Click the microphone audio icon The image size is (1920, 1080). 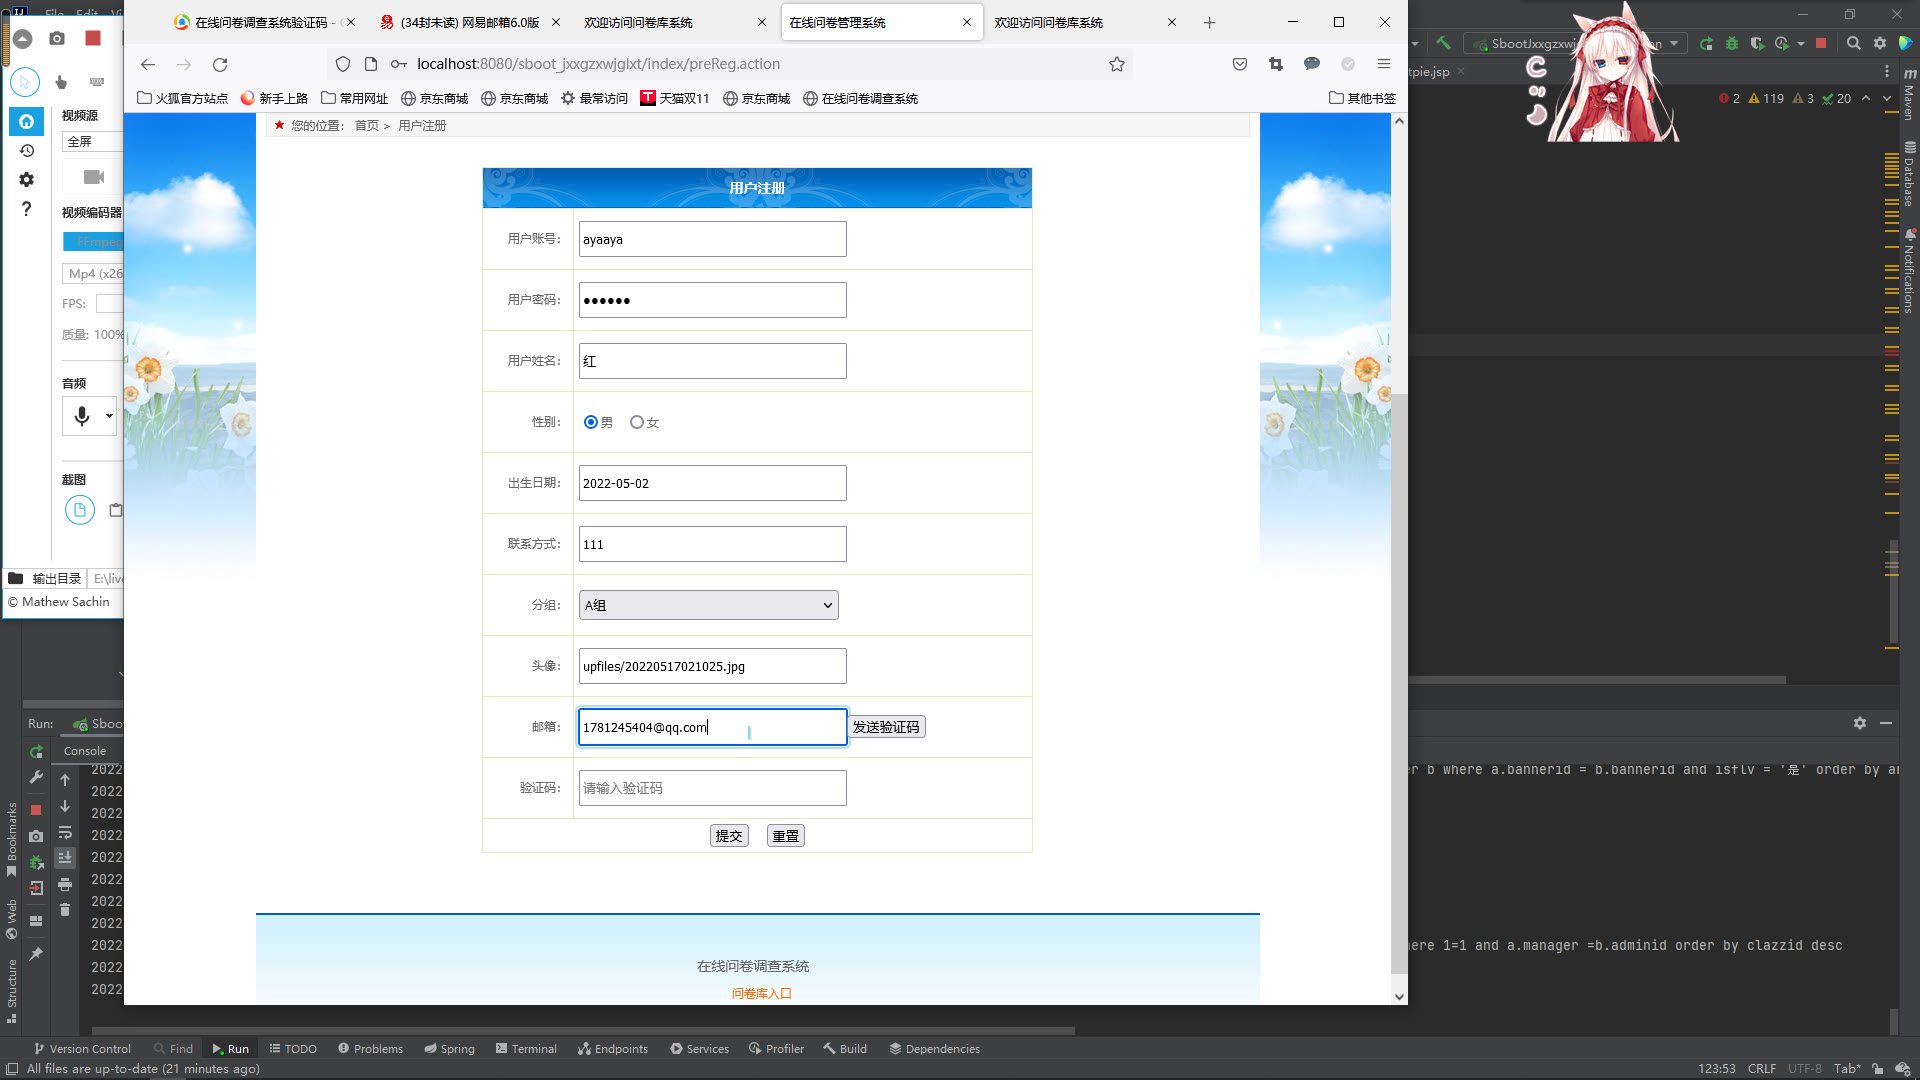tap(82, 416)
